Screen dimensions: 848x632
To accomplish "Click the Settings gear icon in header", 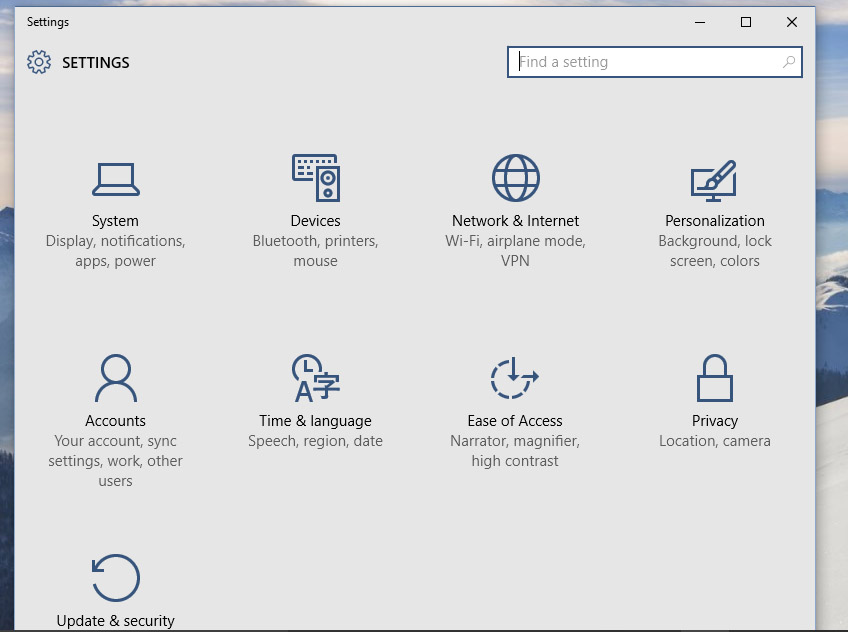I will [39, 62].
